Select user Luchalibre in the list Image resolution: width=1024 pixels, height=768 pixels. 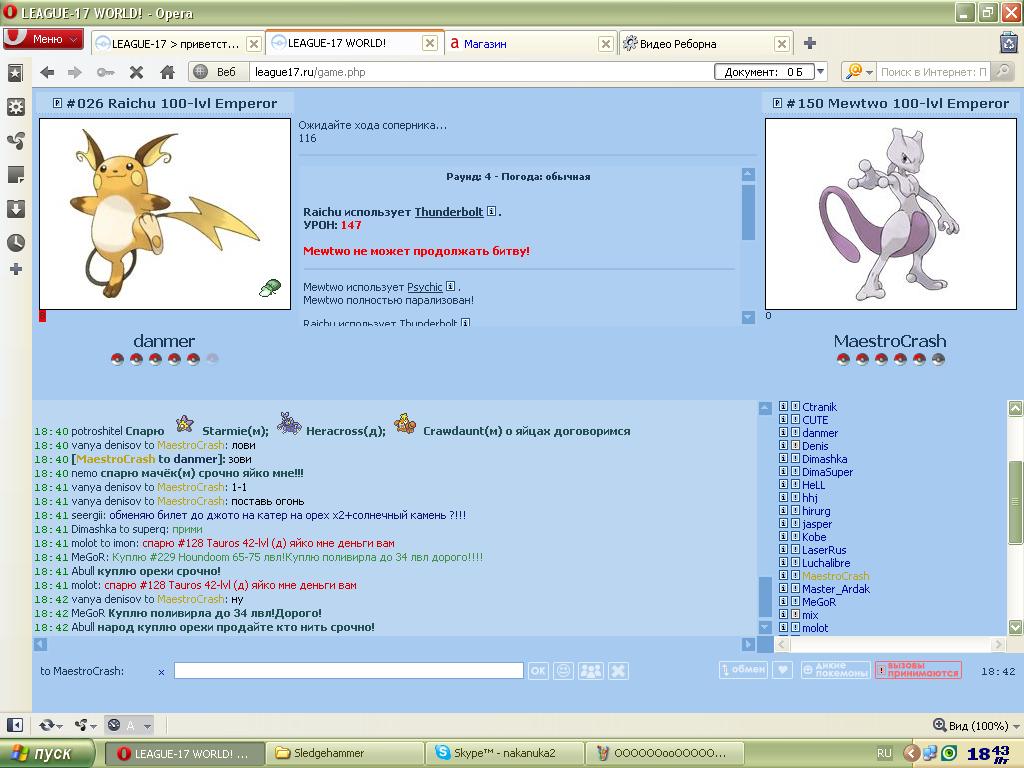(x=826, y=563)
